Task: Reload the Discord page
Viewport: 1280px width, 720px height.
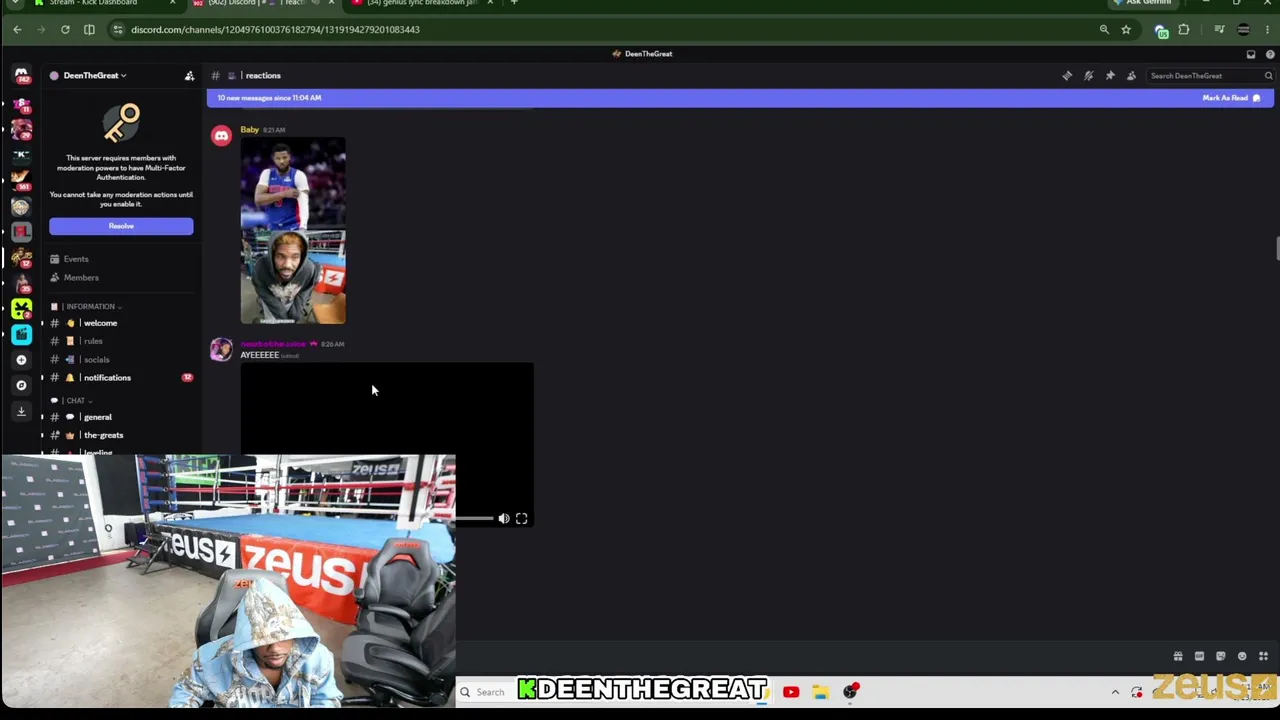Action: pyautogui.click(x=65, y=30)
